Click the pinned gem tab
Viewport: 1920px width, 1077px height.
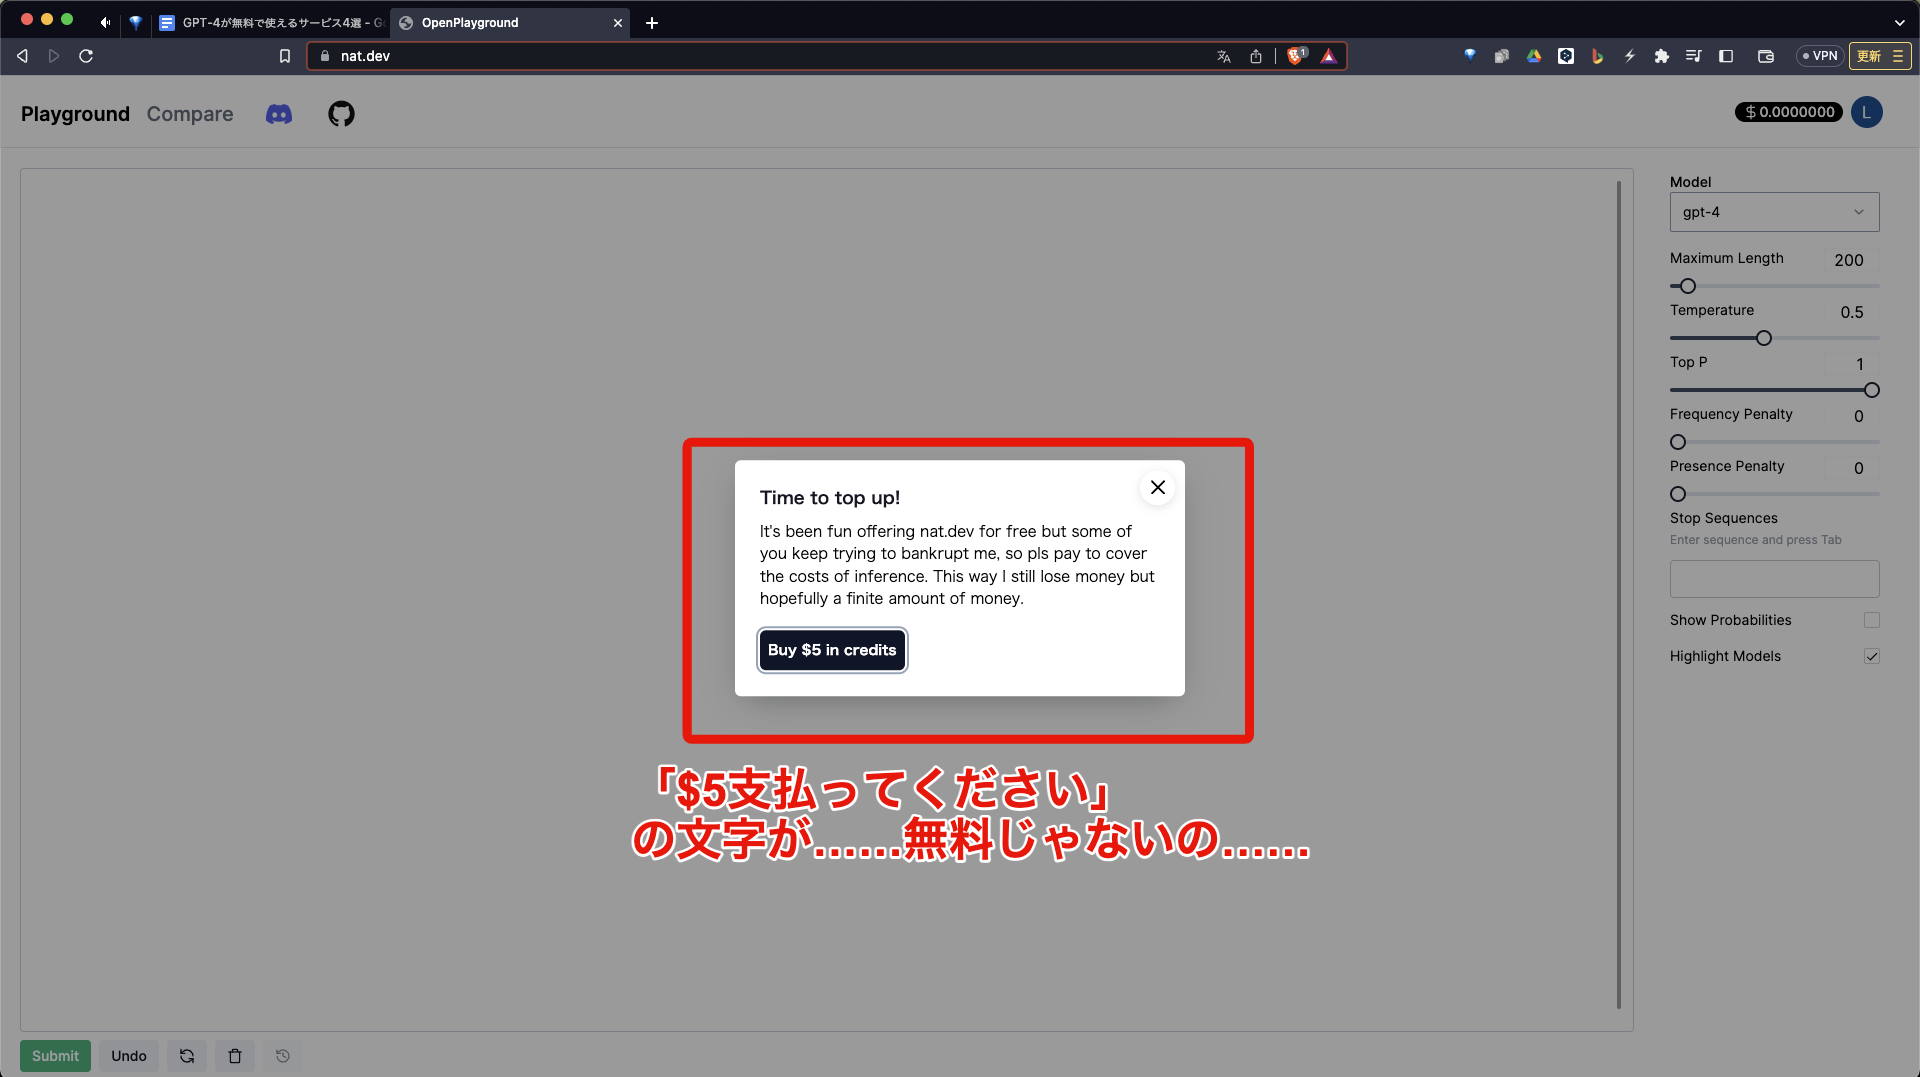pos(136,23)
